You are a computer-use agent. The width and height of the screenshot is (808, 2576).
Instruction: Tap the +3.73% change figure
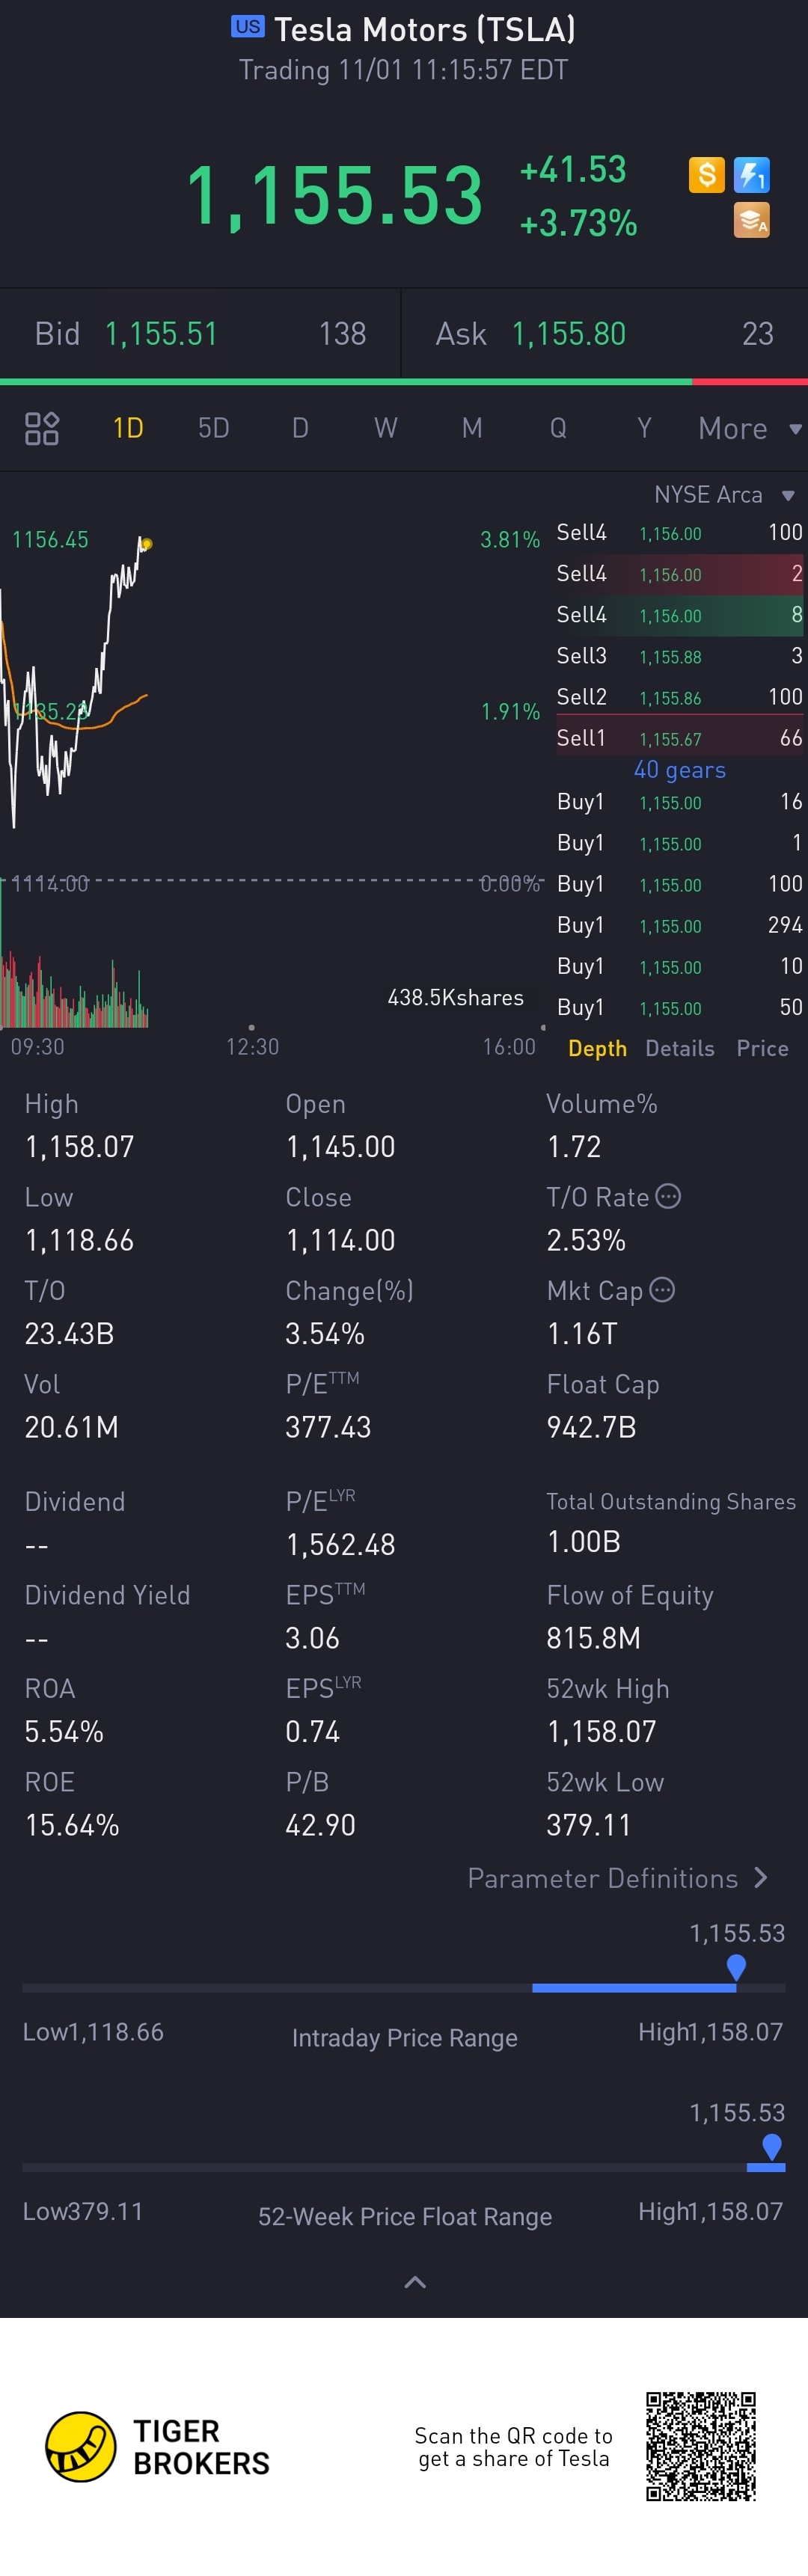click(578, 223)
